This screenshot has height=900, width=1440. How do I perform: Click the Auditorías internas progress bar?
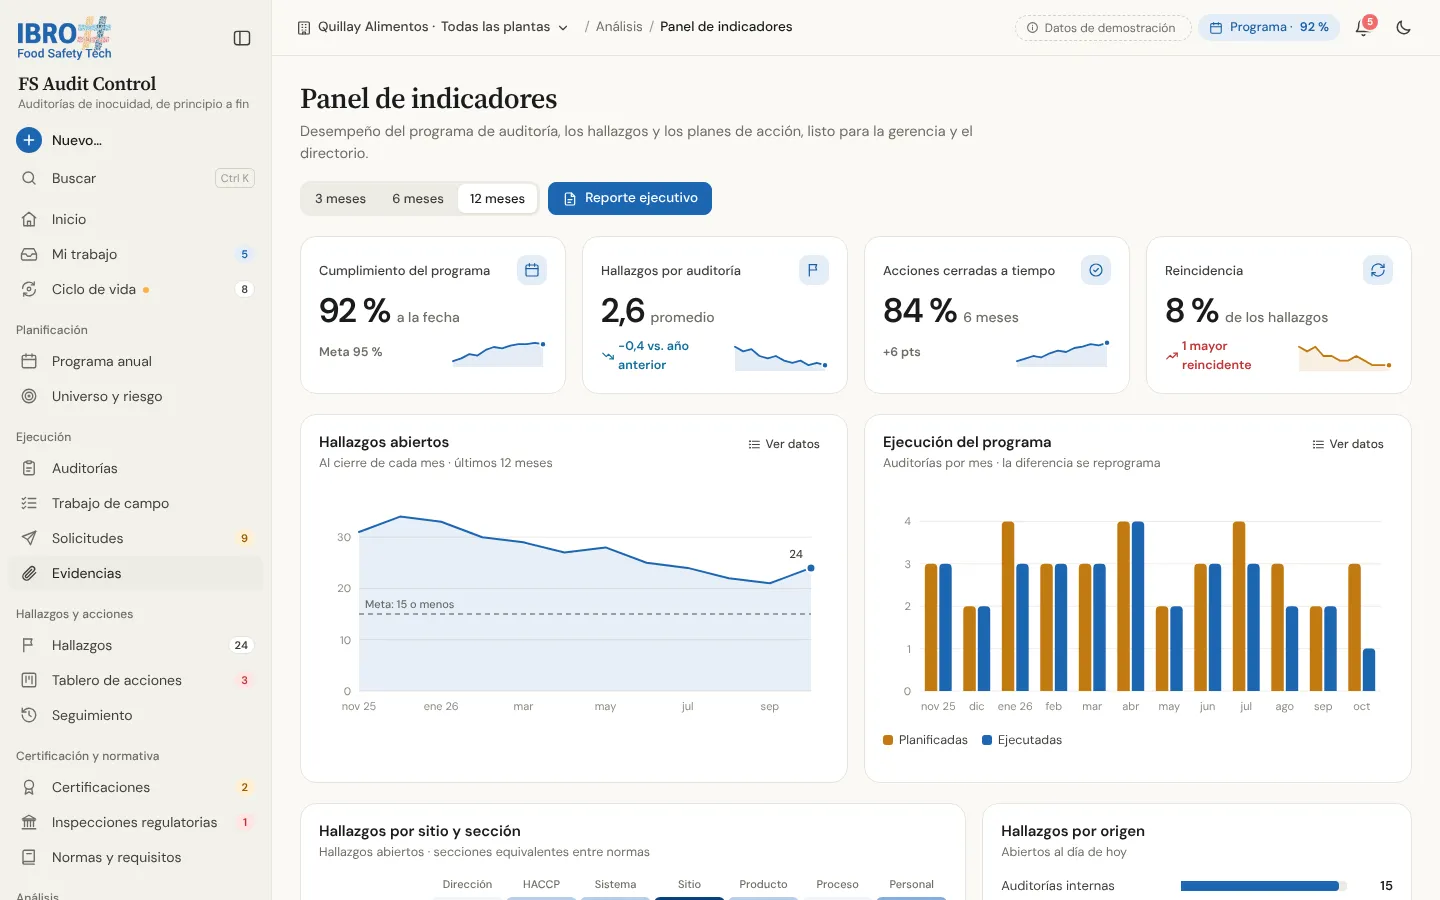(x=1264, y=886)
